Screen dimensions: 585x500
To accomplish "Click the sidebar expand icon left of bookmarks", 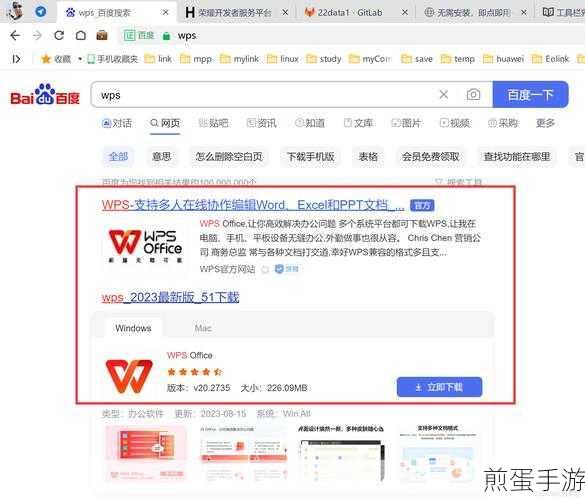I will pyautogui.click(x=16, y=59).
